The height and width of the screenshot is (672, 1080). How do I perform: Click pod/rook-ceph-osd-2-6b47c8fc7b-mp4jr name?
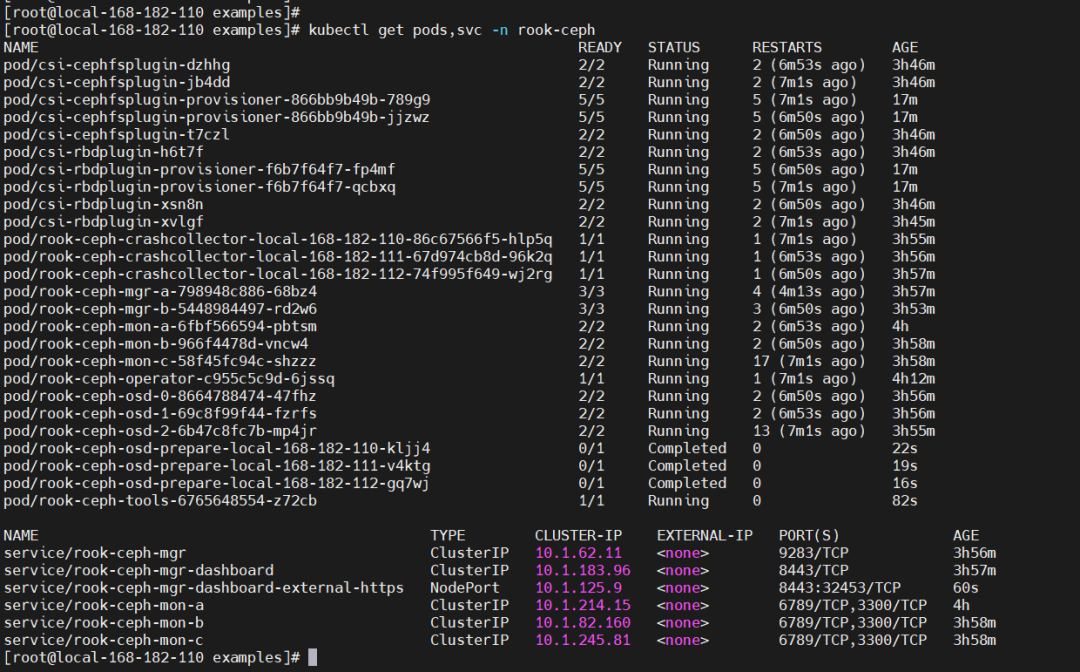tap(160, 431)
